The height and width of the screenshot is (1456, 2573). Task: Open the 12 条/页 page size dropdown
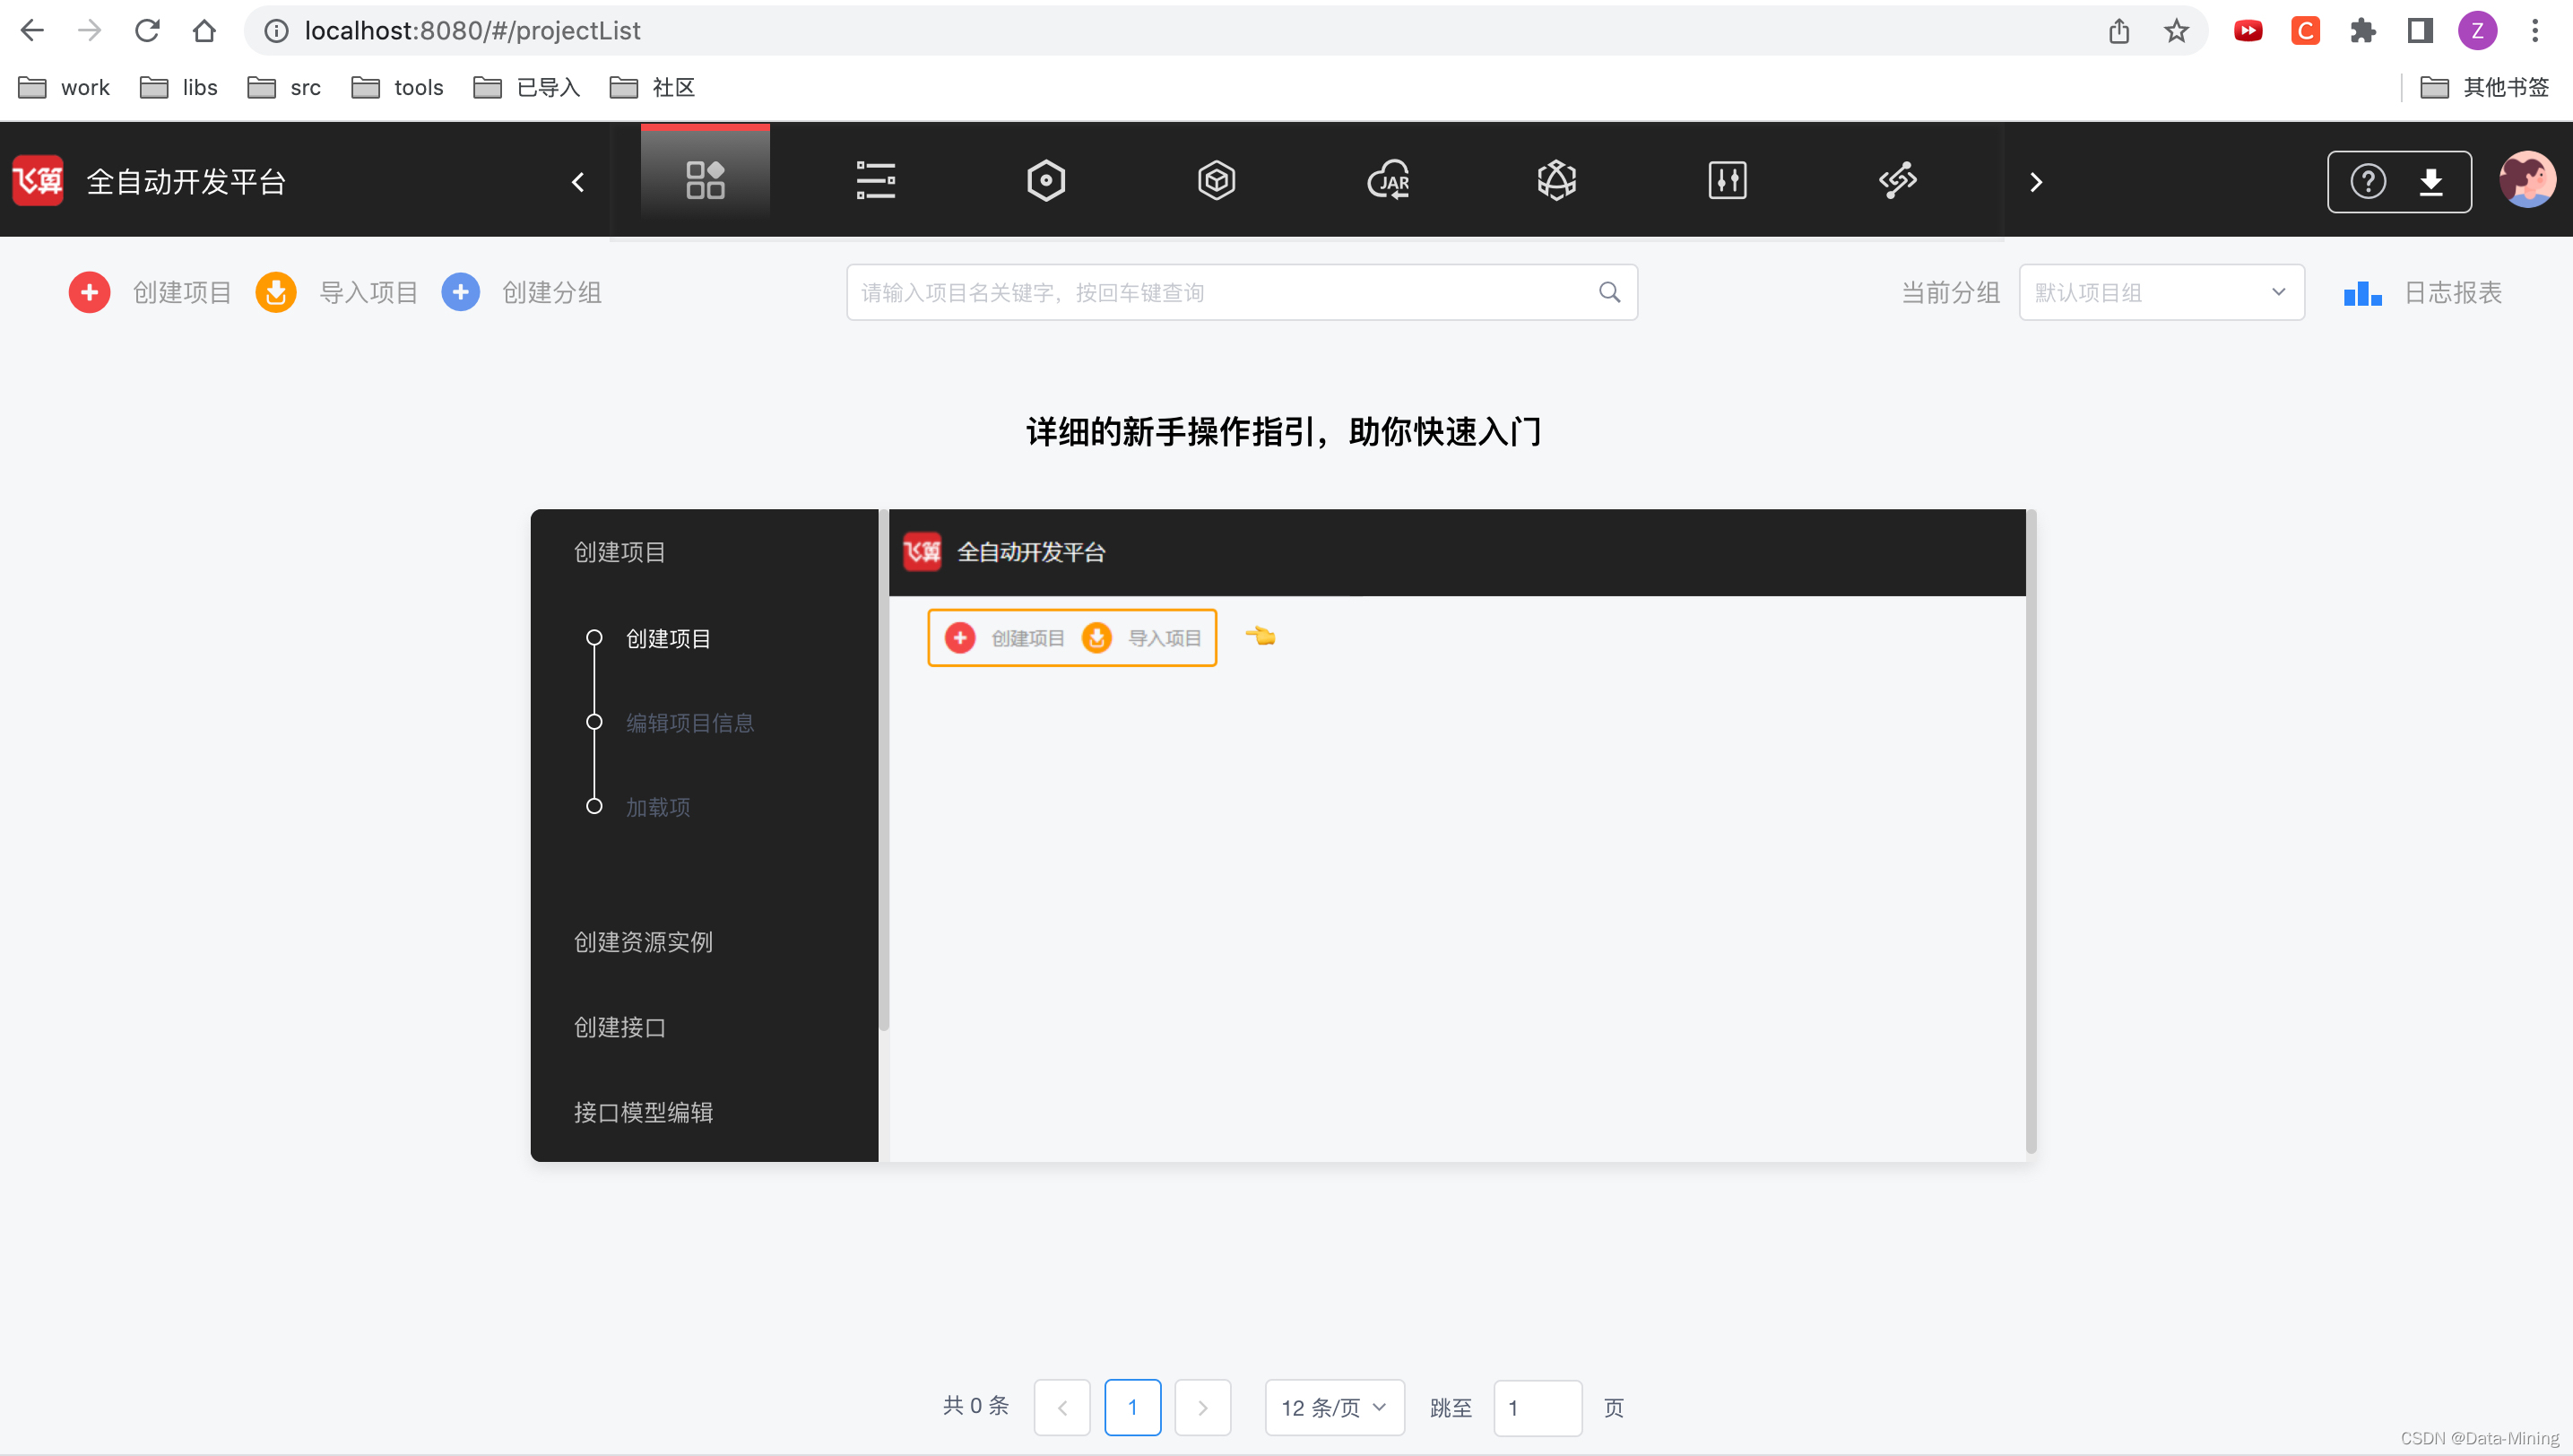tap(1333, 1408)
